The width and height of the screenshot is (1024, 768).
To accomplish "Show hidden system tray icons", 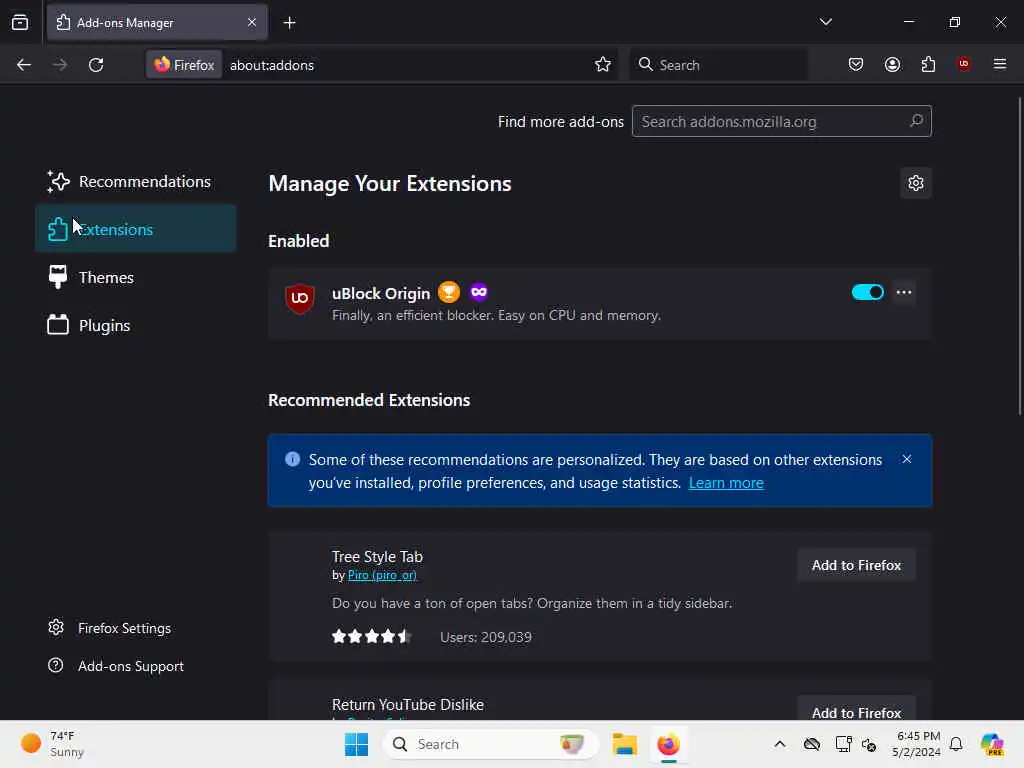I will point(780,744).
